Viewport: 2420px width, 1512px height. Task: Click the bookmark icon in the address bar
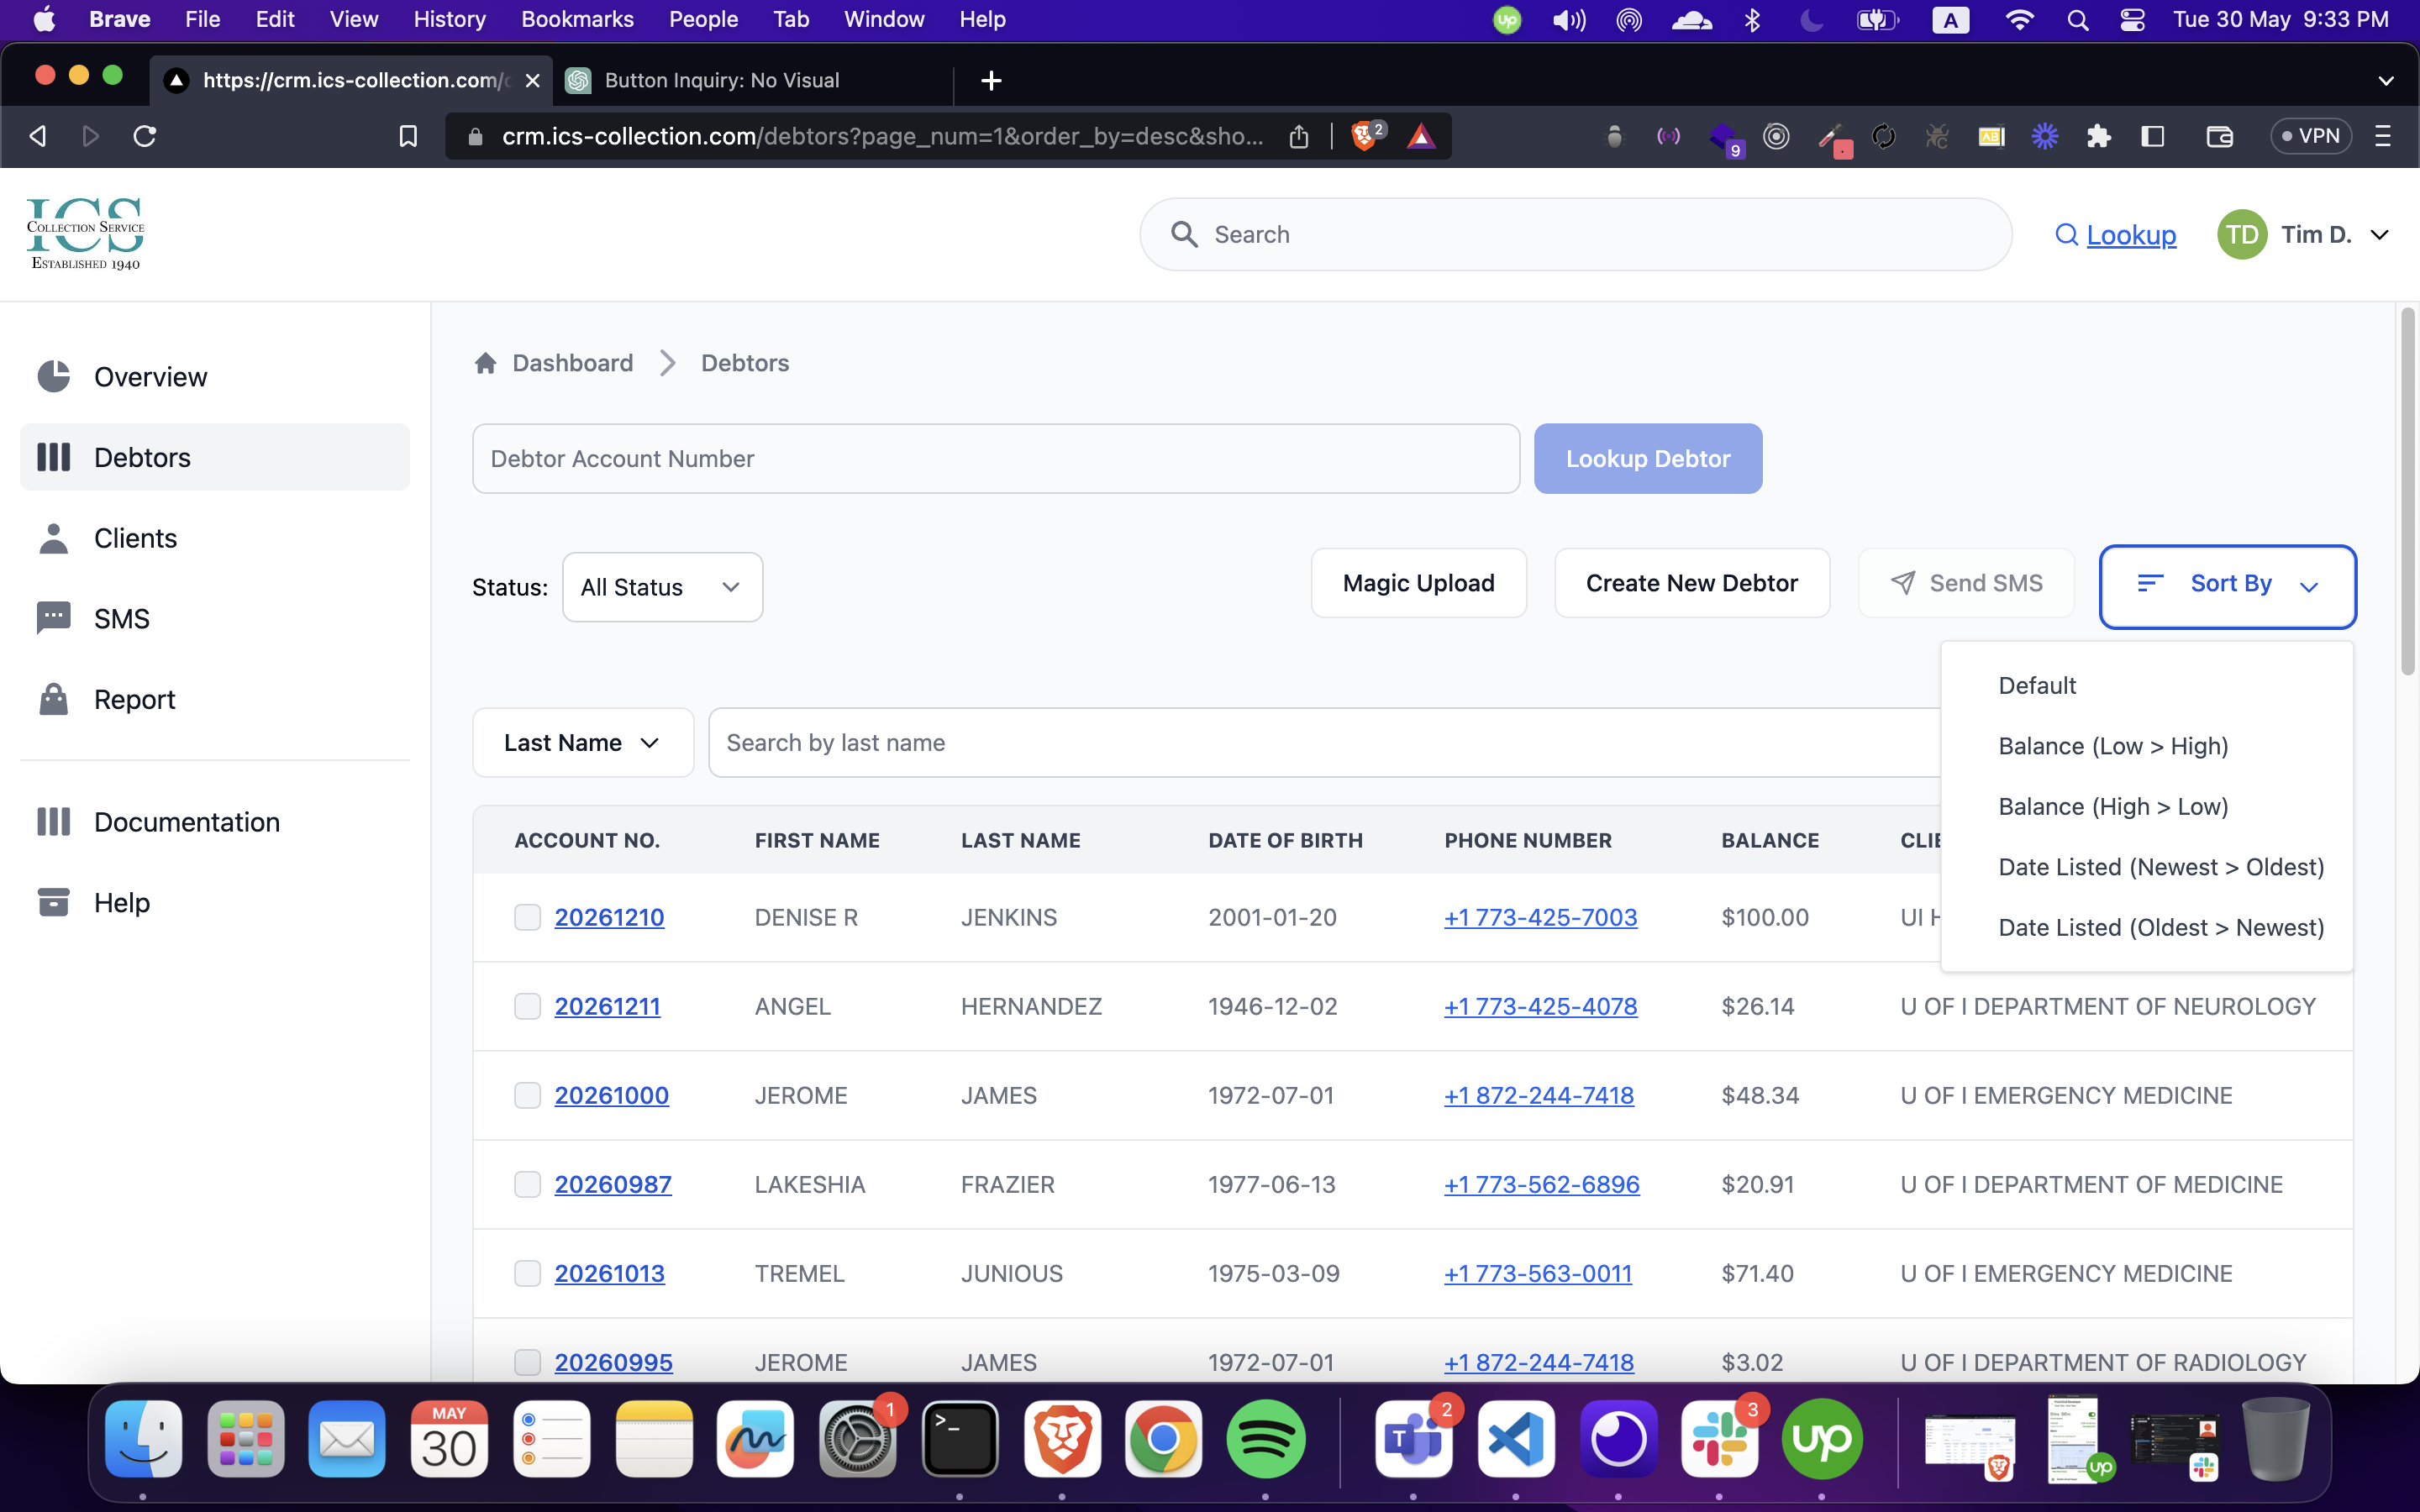pos(408,136)
